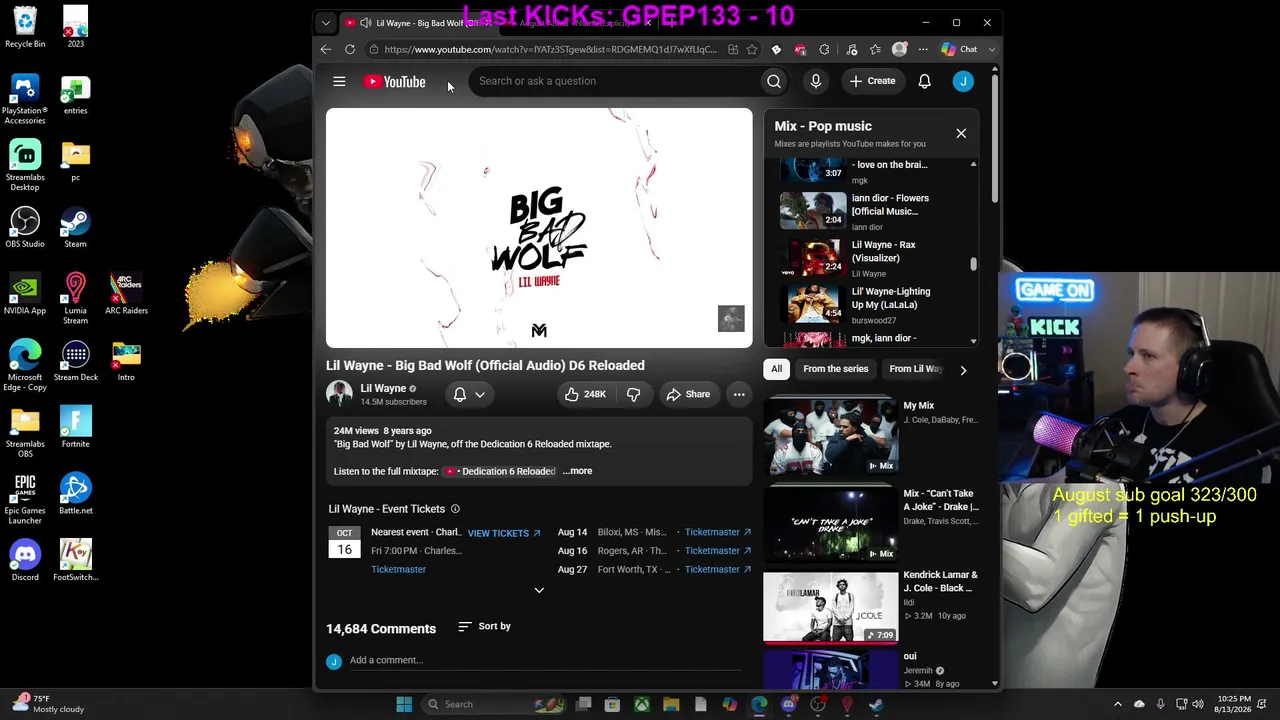Viewport: 1280px width, 720px height.
Task: Open the YouTube account avatar menu
Action: pyautogui.click(x=963, y=82)
